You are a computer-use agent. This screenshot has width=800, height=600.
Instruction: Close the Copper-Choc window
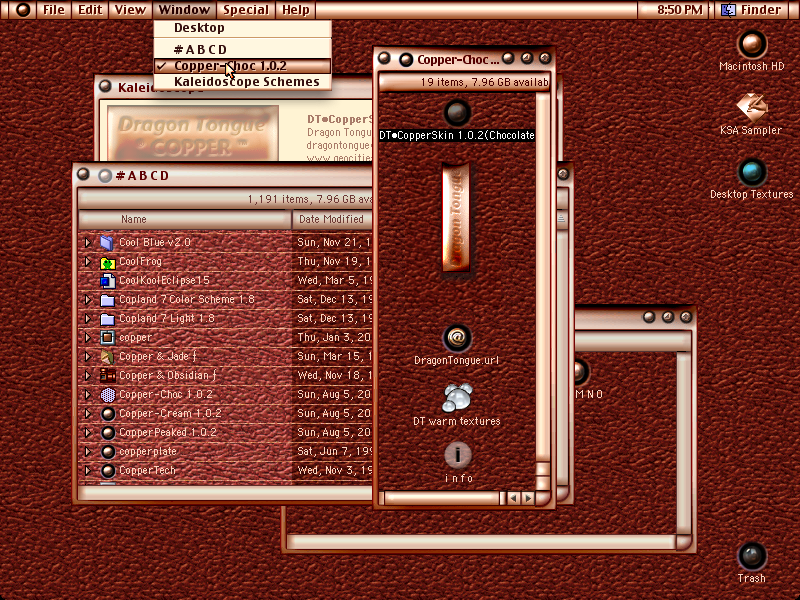click(384, 59)
